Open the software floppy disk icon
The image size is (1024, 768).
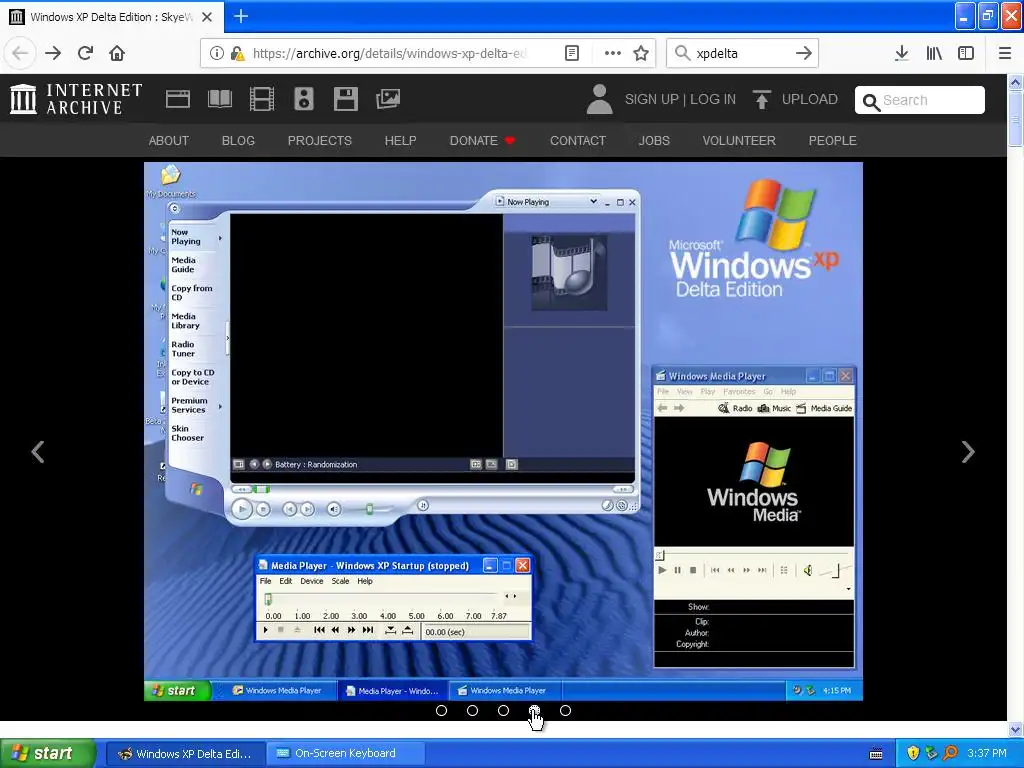(345, 99)
